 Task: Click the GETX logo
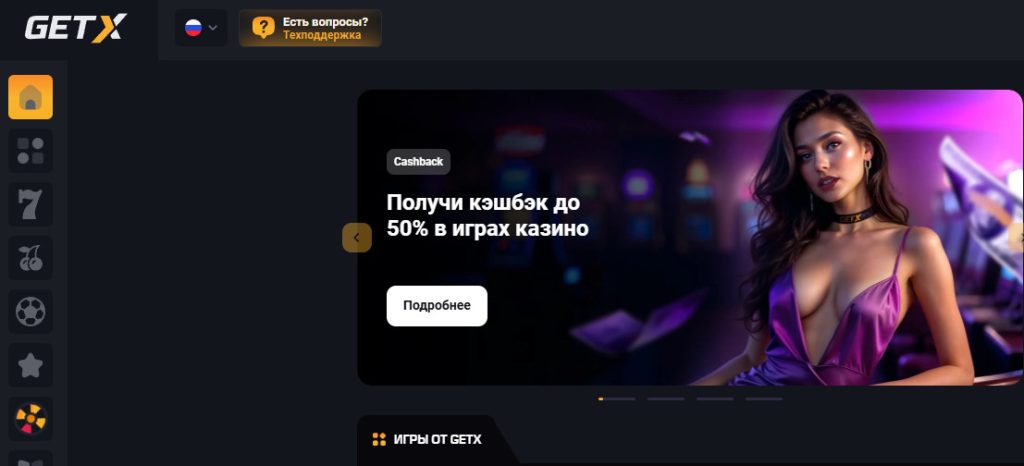click(76, 28)
